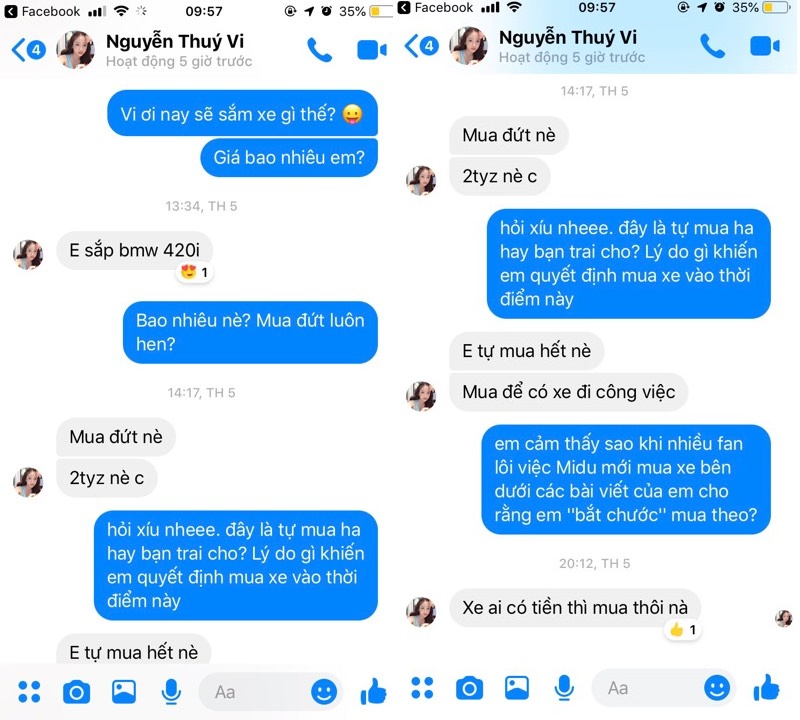Screen dimensions: 800x720
Task: Open thumbs-up reaction on 'Xe ai có tiền' message
Action: coord(683,630)
